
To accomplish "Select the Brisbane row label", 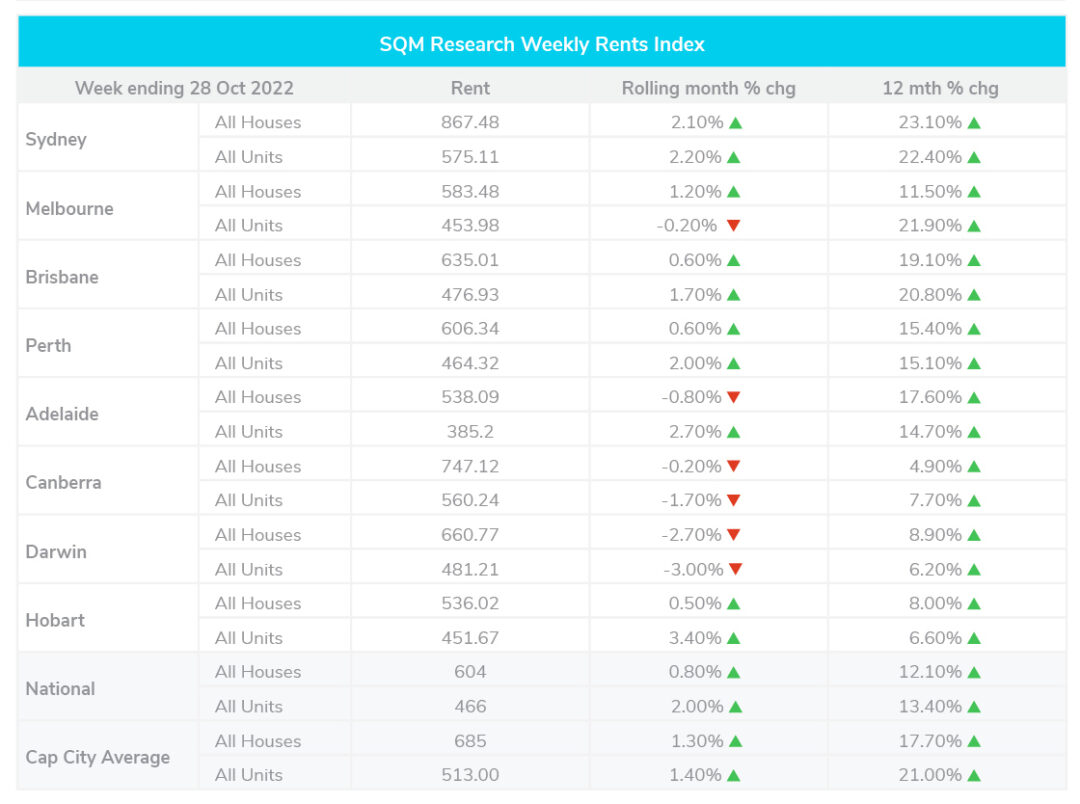I will coord(62,277).
